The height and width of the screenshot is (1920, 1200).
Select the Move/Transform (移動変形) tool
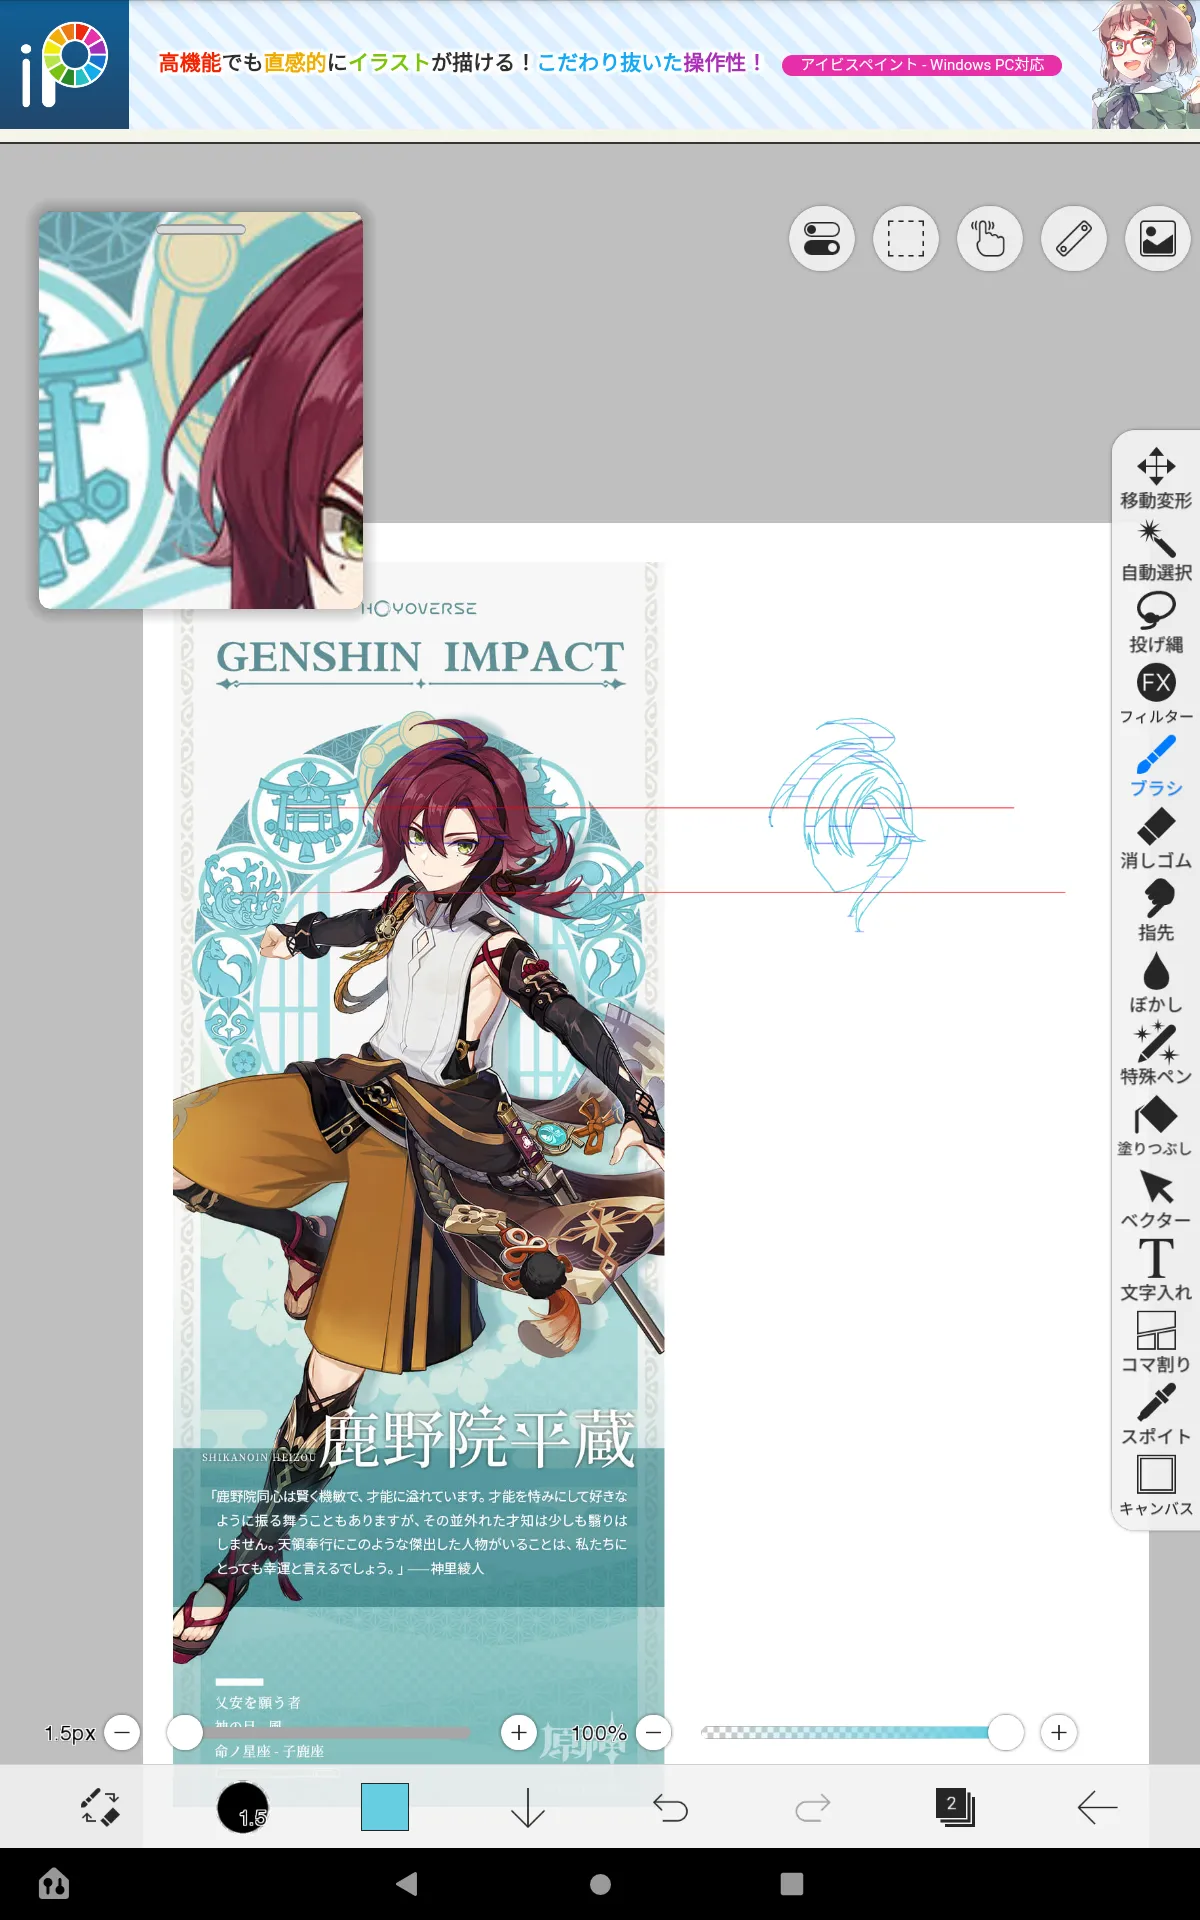pyautogui.click(x=1156, y=478)
